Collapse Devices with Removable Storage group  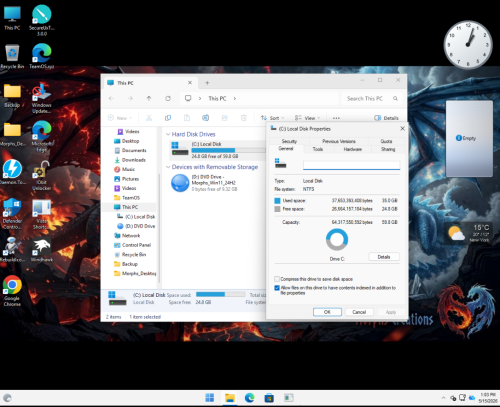168,167
